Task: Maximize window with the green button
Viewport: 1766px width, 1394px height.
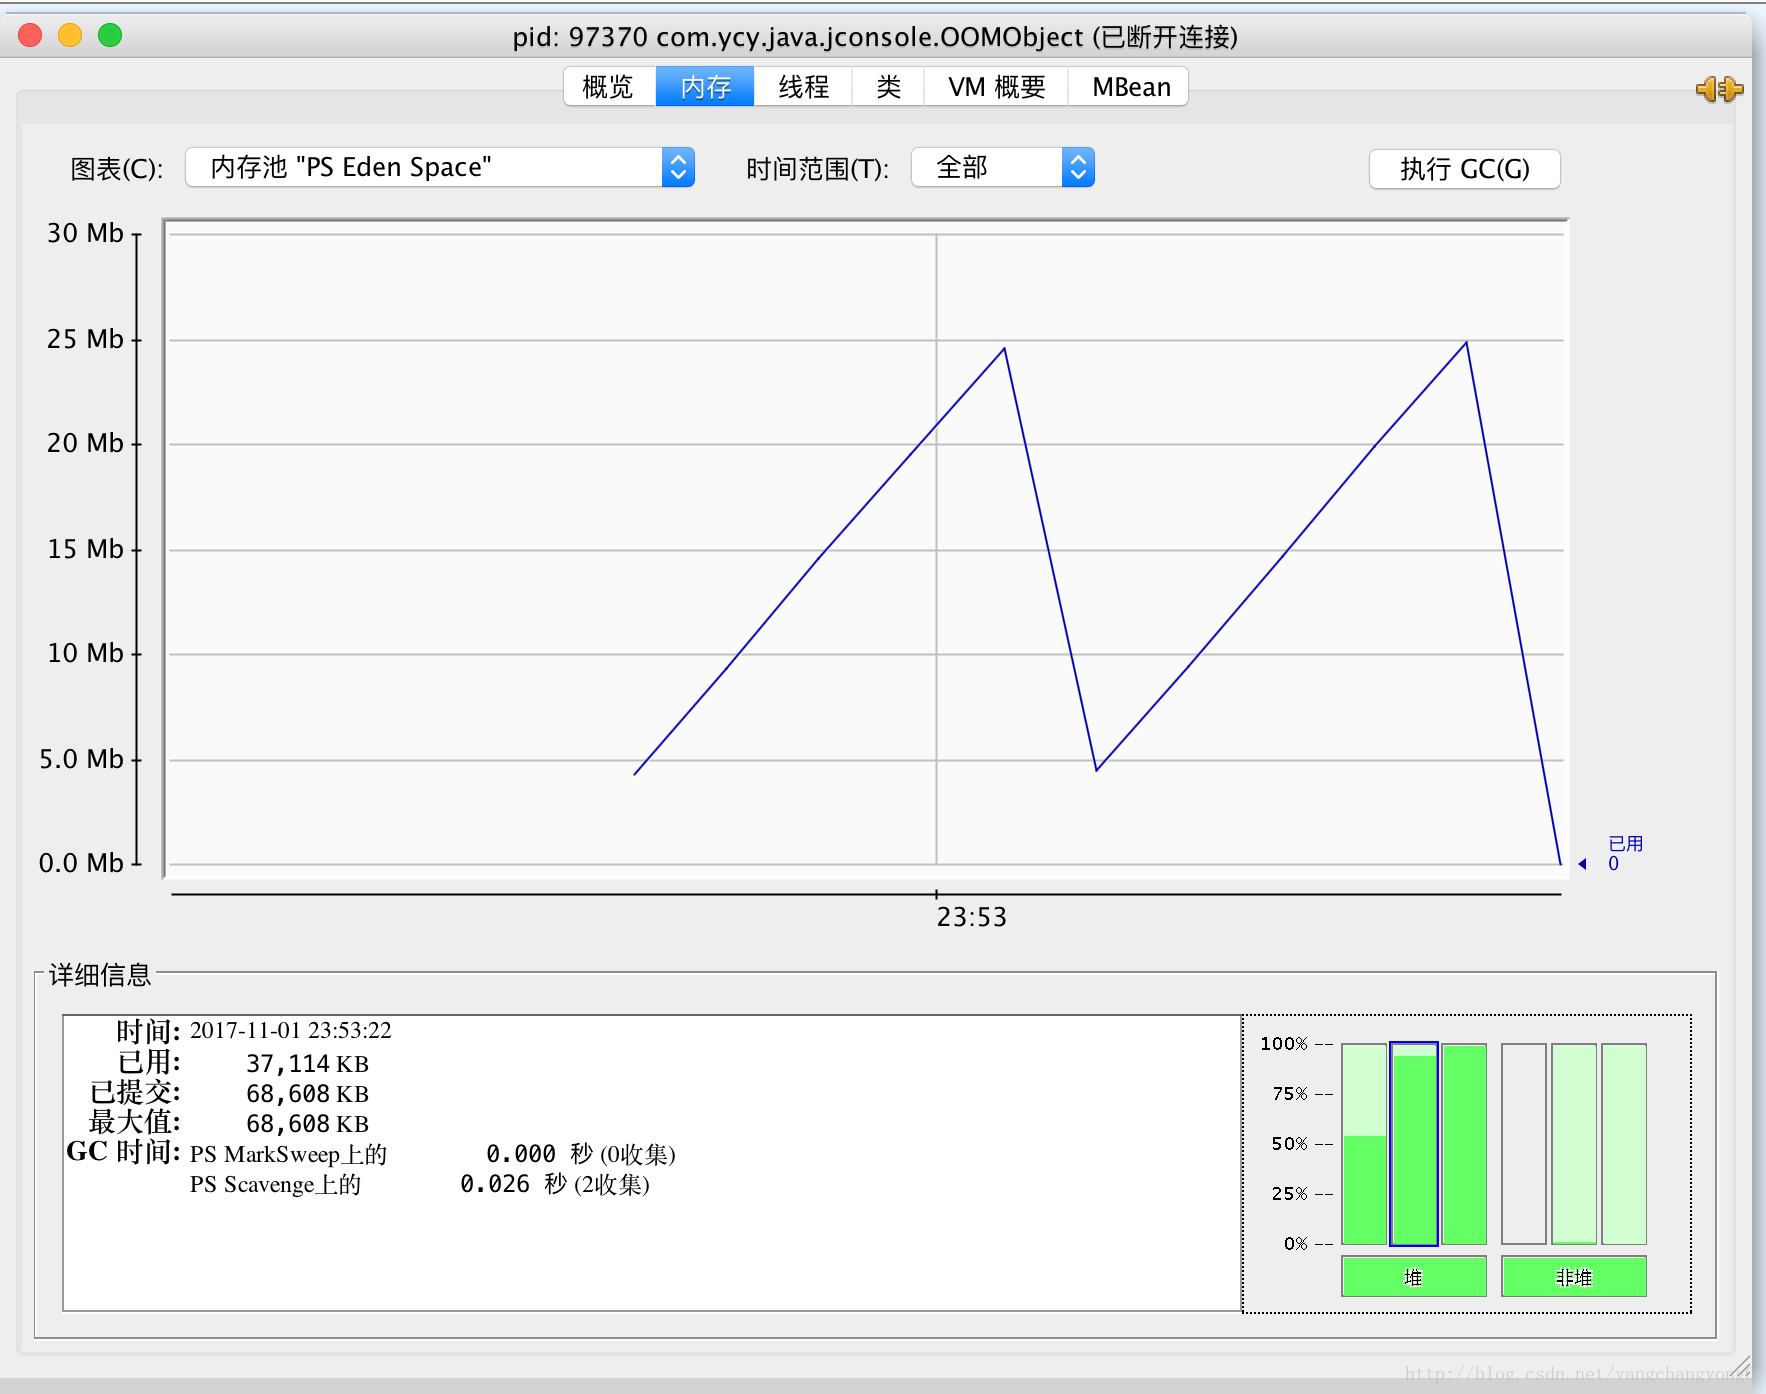Action: click(110, 35)
